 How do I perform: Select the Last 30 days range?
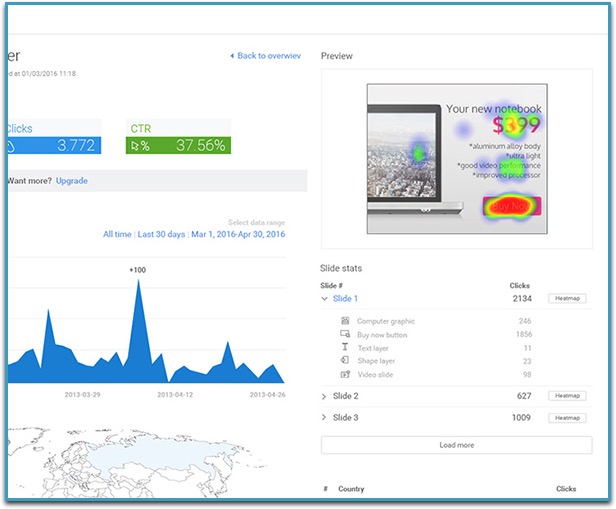click(x=161, y=234)
